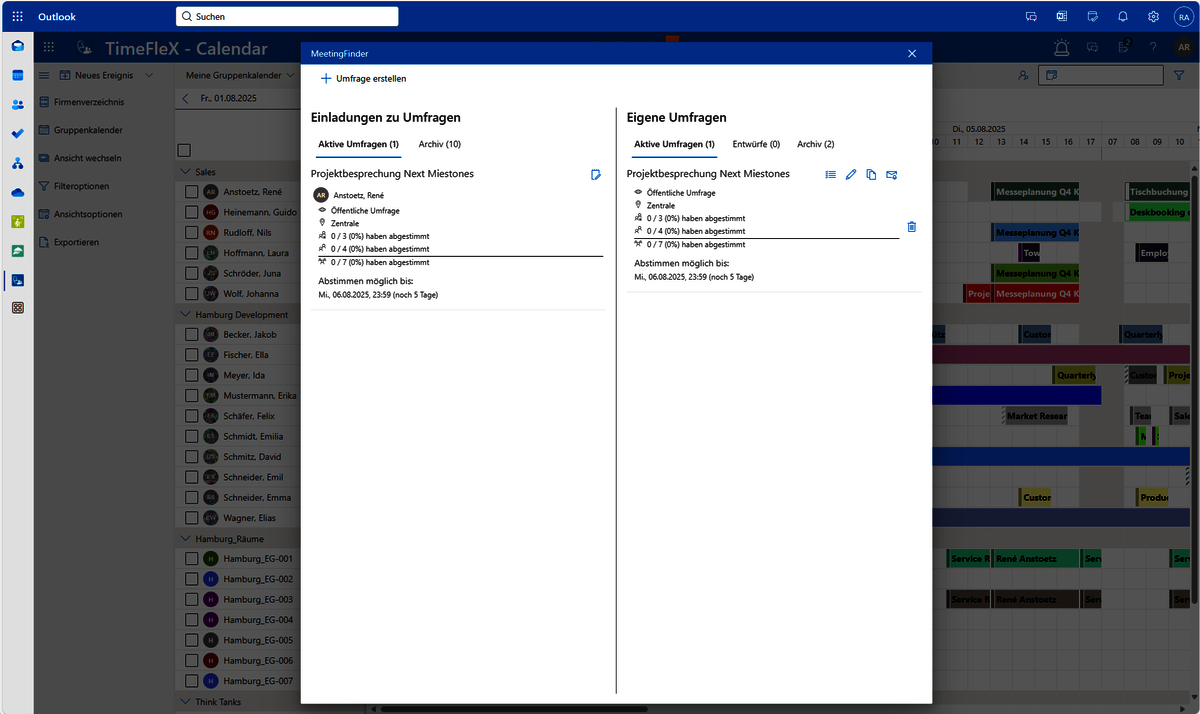Tick checkbox for Becker, Jakob
The image size is (1200, 714).
(x=192, y=334)
